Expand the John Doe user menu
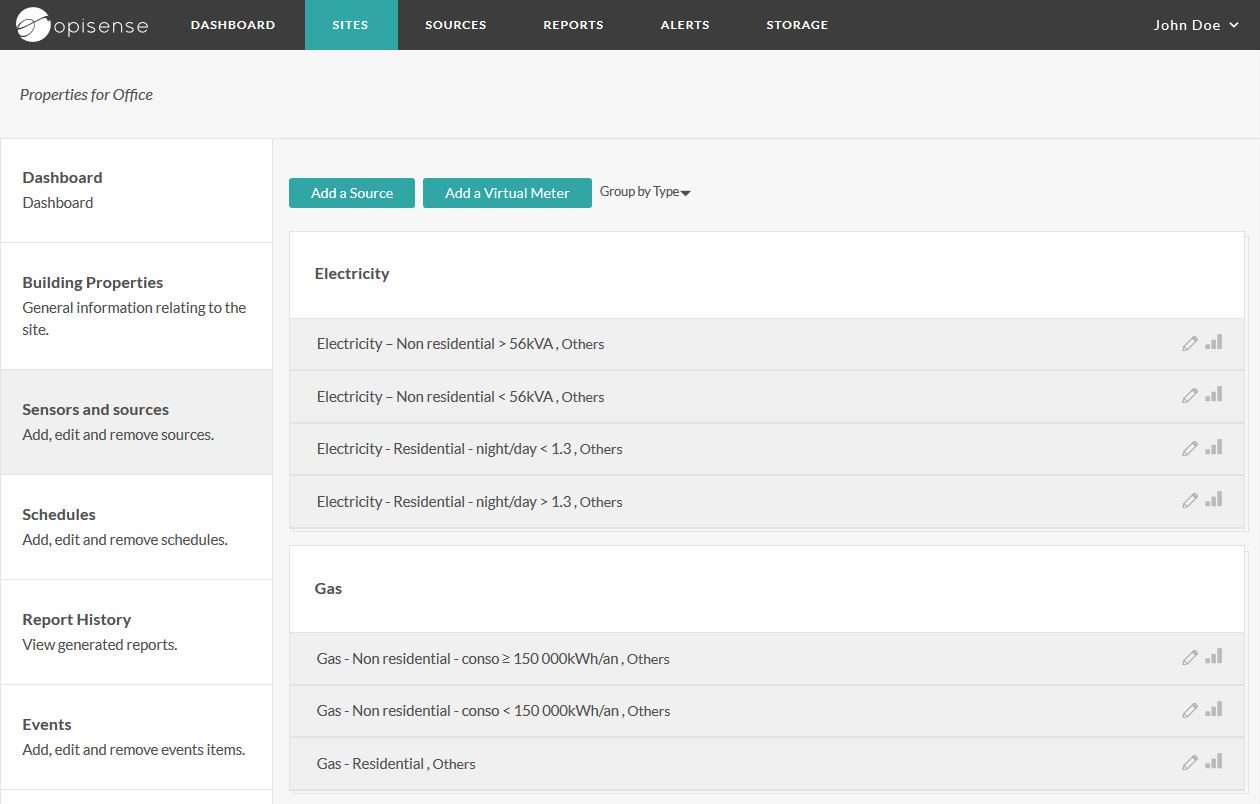The height and width of the screenshot is (804, 1260). [x=1195, y=25]
